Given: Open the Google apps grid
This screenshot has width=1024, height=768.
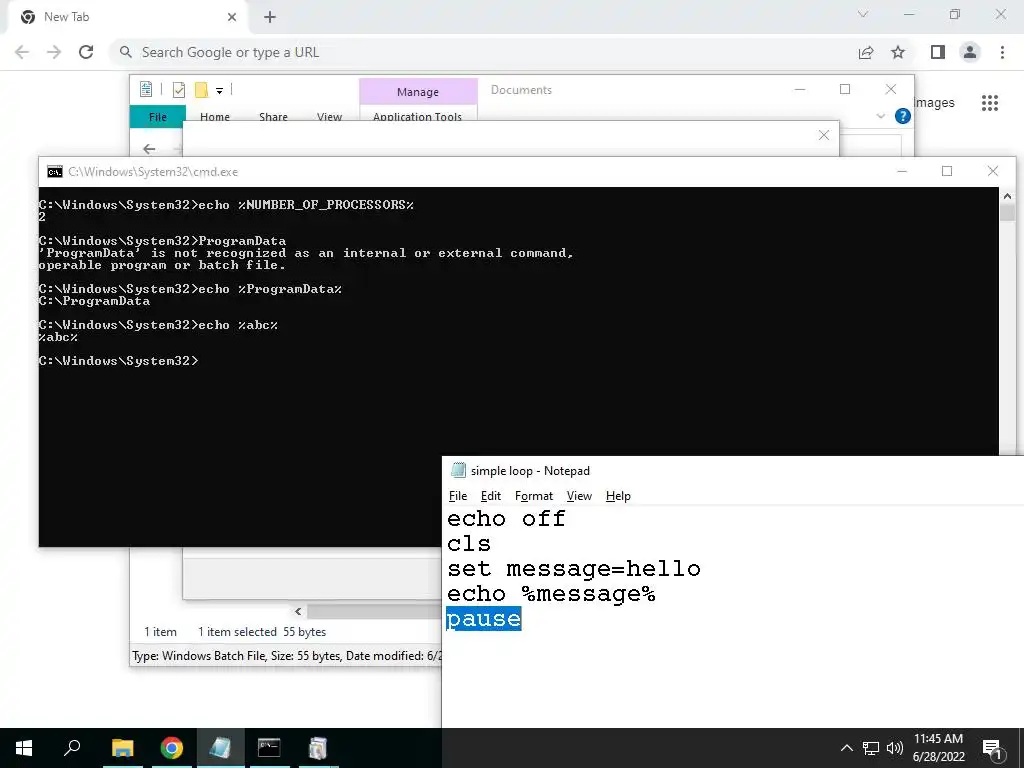Looking at the screenshot, I should pos(990,103).
